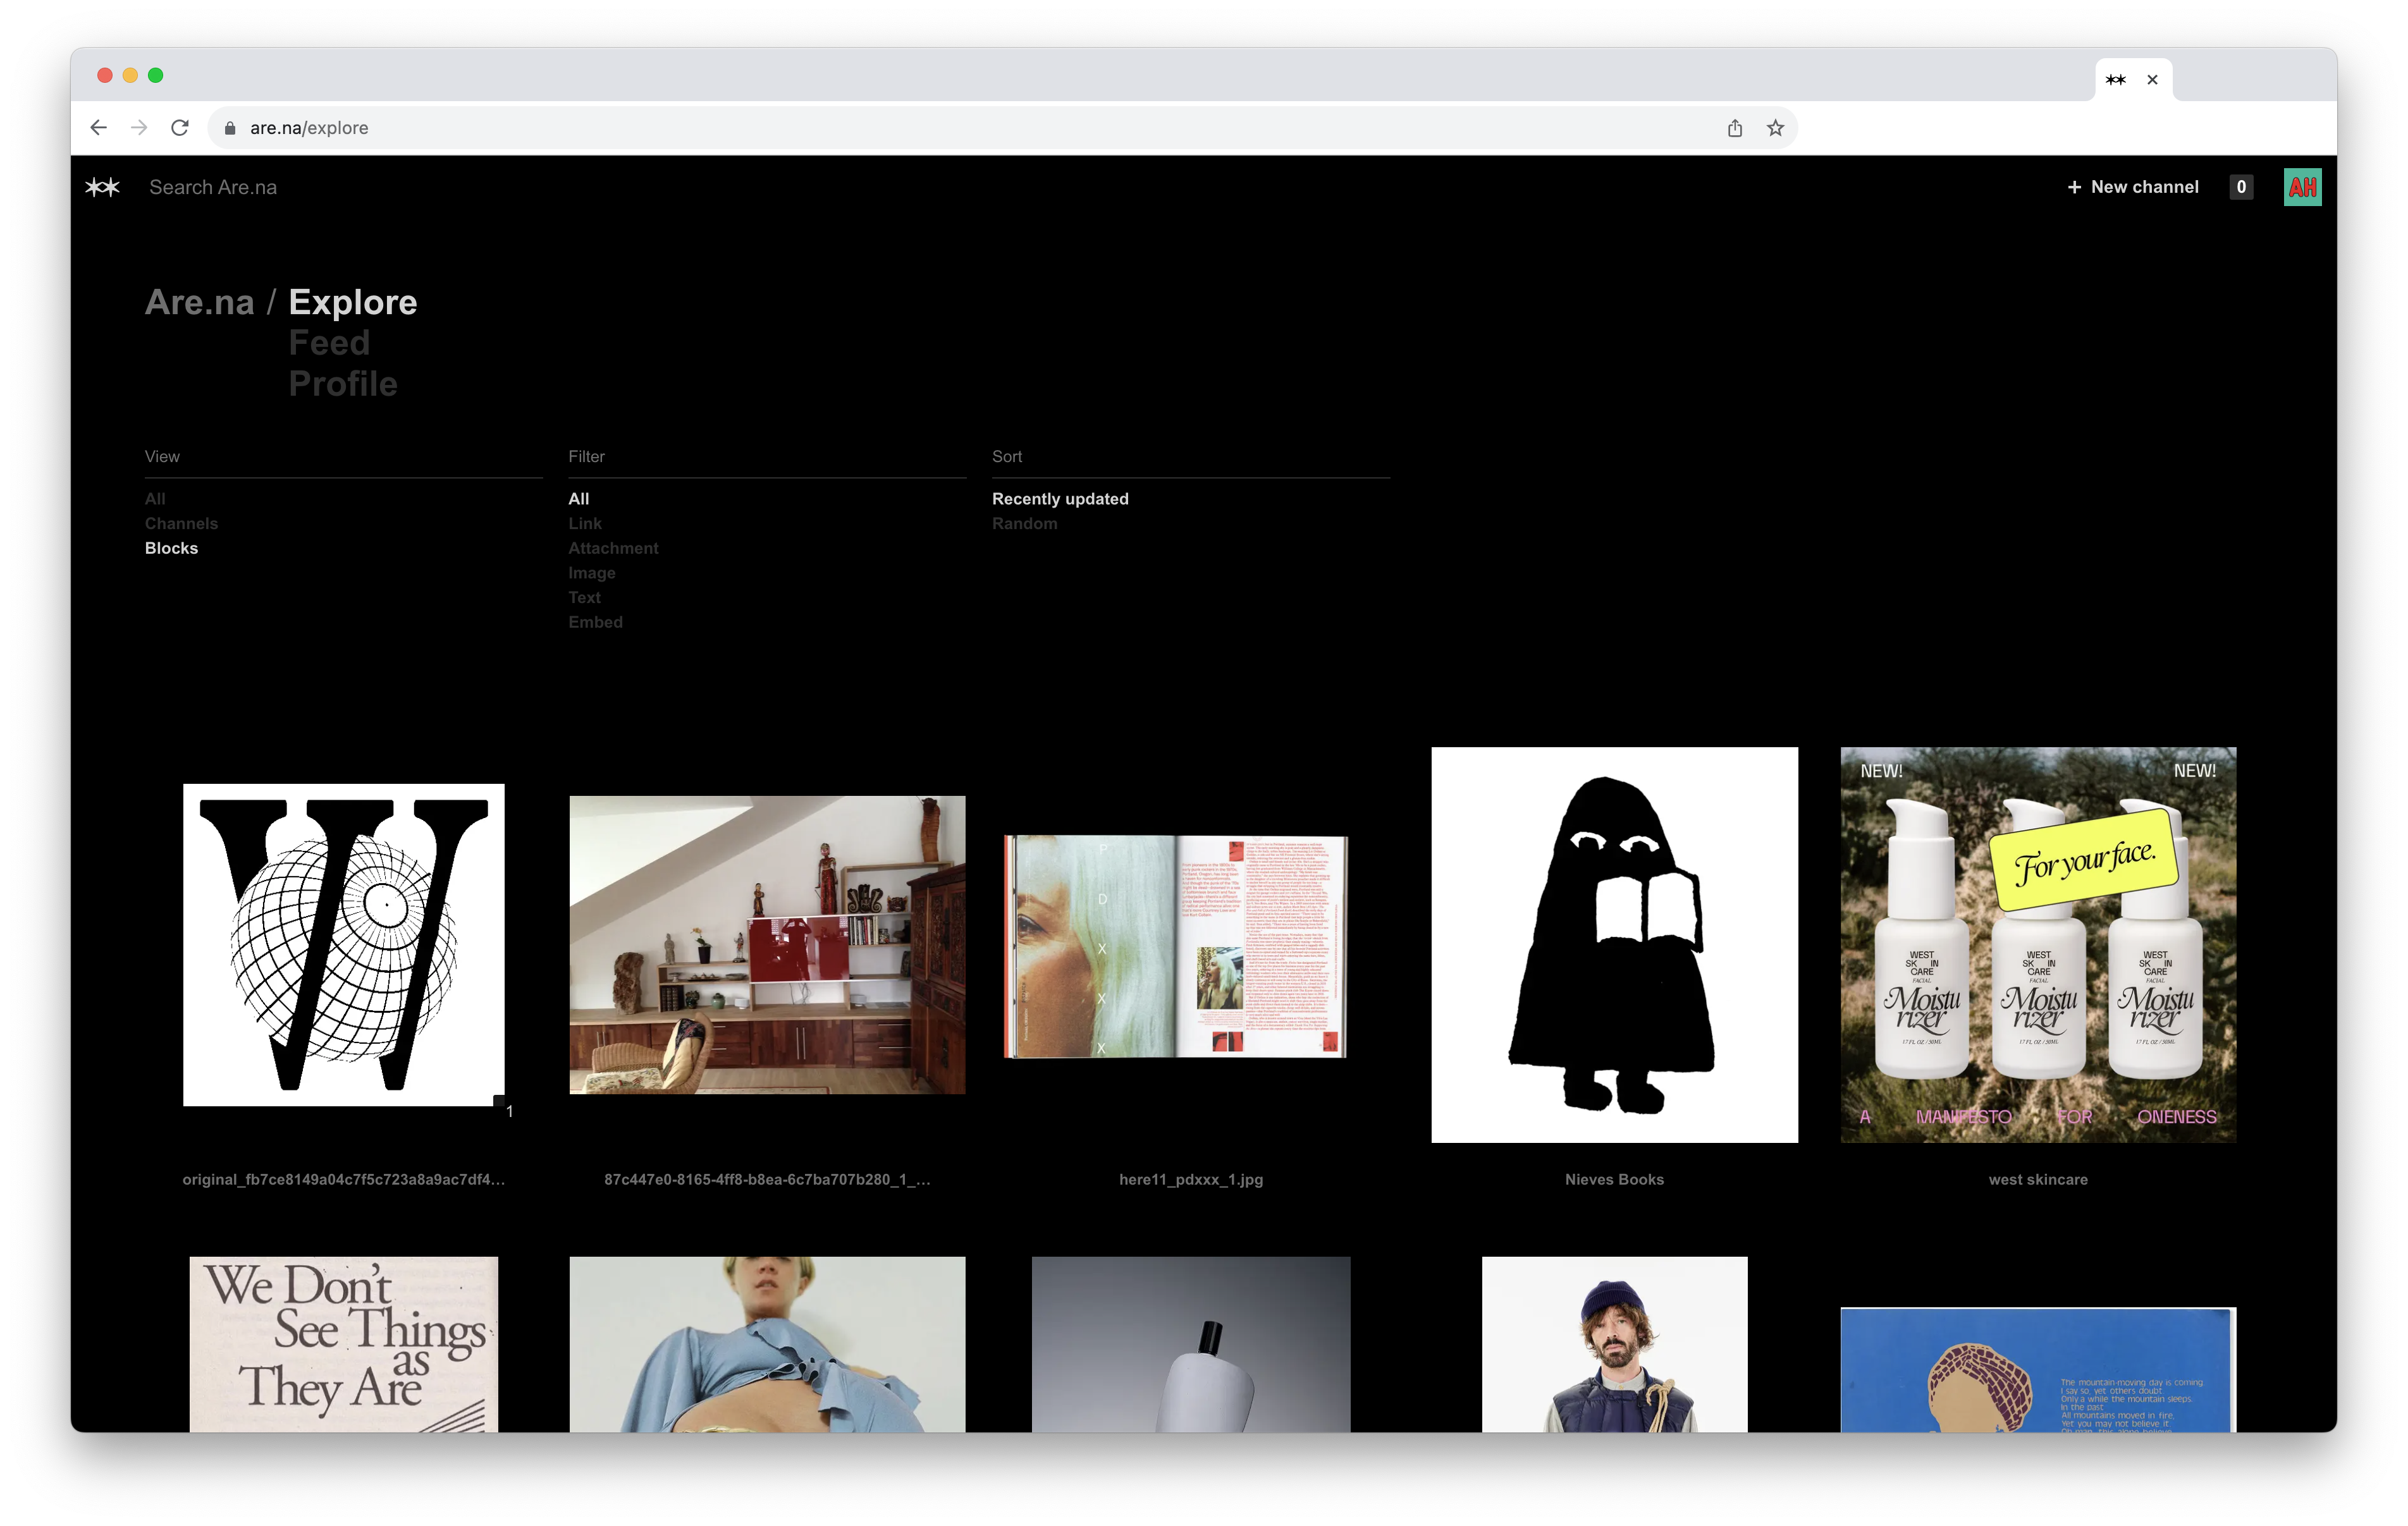
Task: Reload the page with refresh icon
Action: (x=180, y=128)
